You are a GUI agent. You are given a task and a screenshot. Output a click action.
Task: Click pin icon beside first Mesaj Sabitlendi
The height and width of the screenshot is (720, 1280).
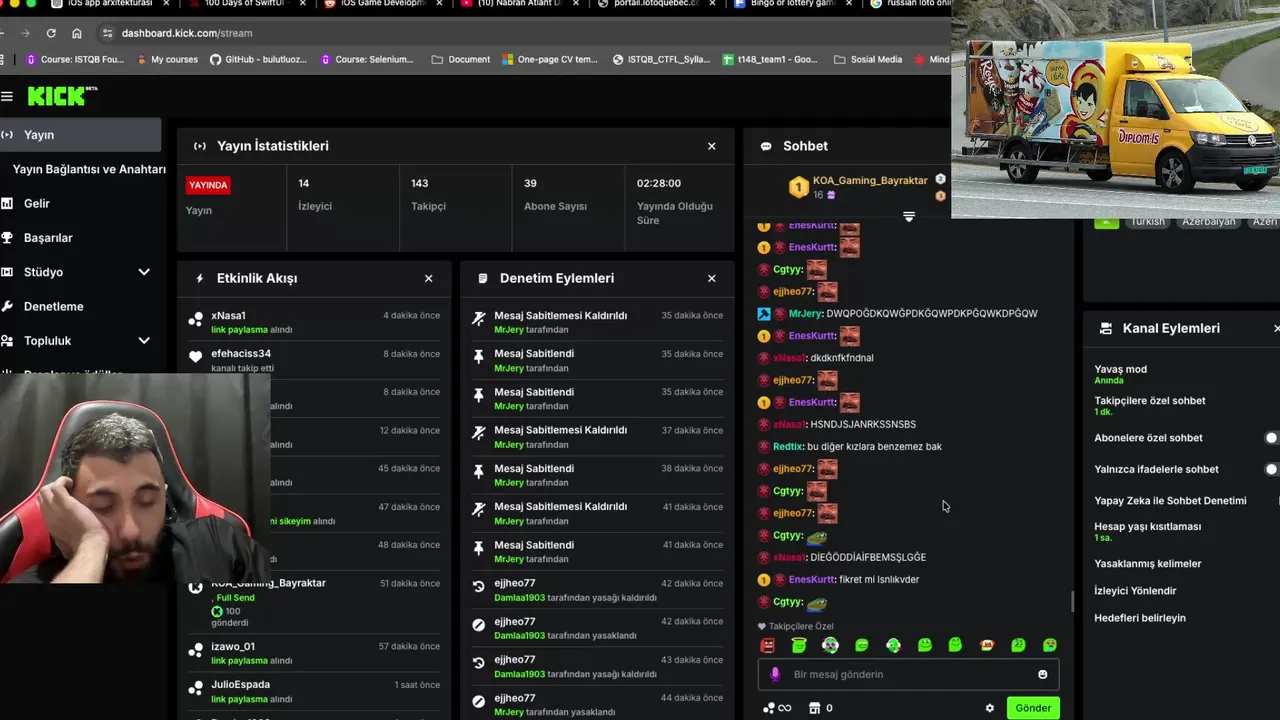click(x=478, y=355)
